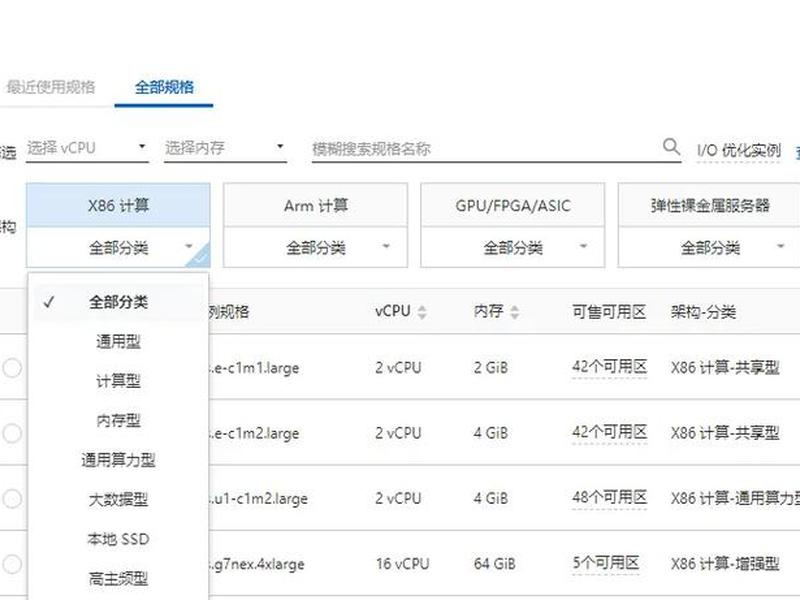The width and height of the screenshot is (800, 600).
Task: Click 2 vCPU in the u1-c1m2.large row
Action: click(x=398, y=498)
